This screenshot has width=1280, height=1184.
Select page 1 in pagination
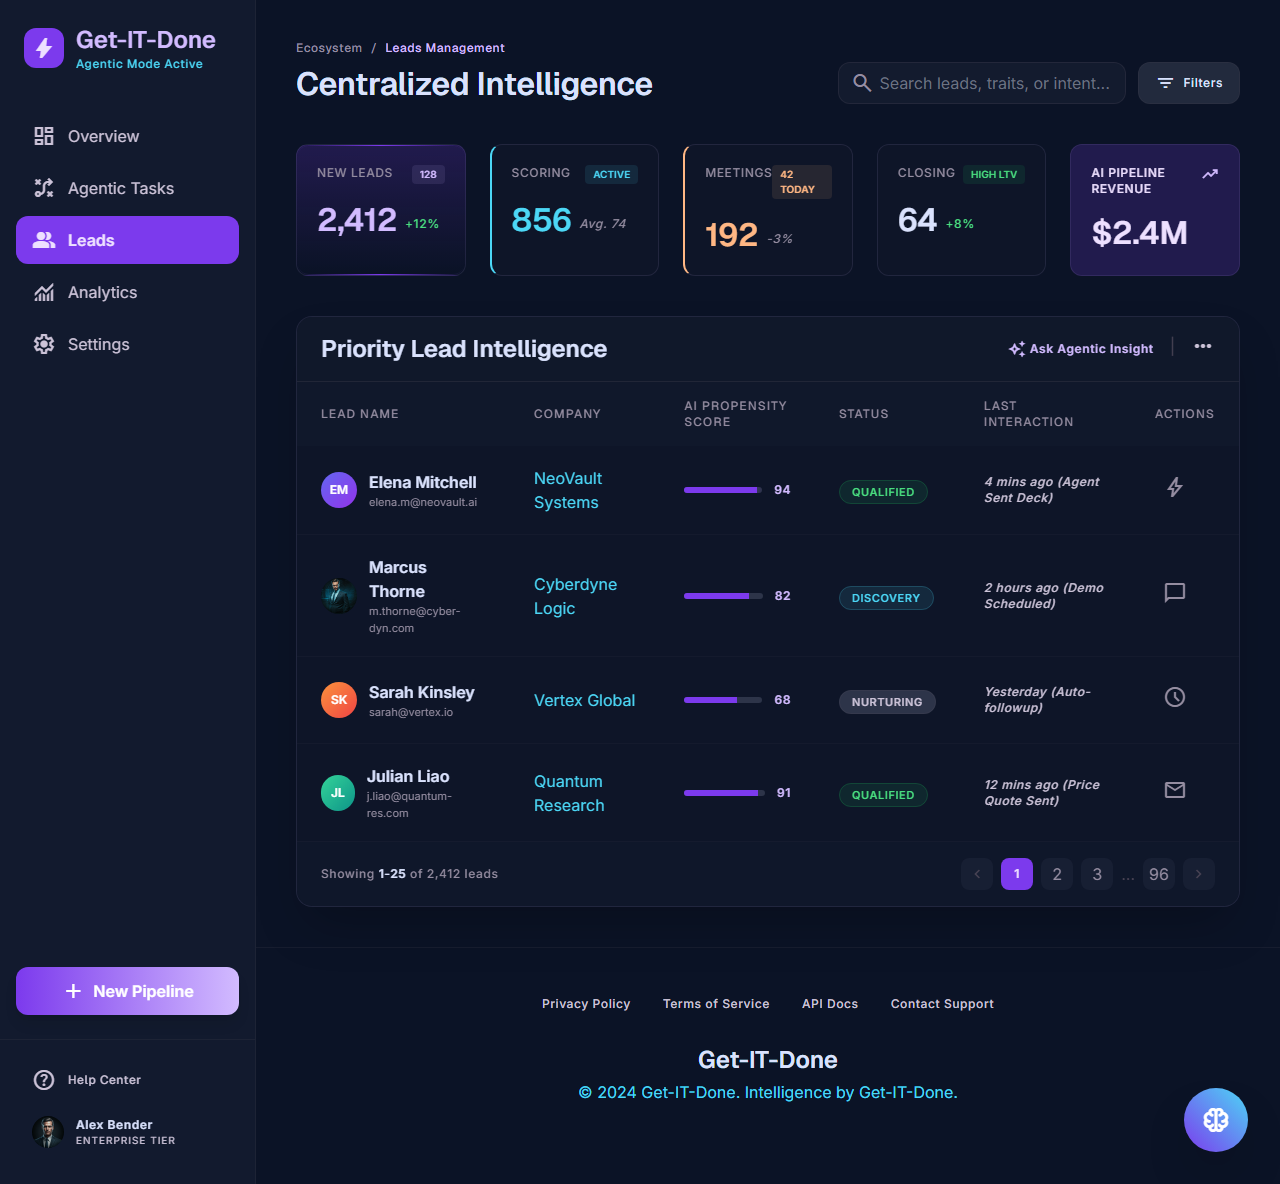pos(1017,874)
